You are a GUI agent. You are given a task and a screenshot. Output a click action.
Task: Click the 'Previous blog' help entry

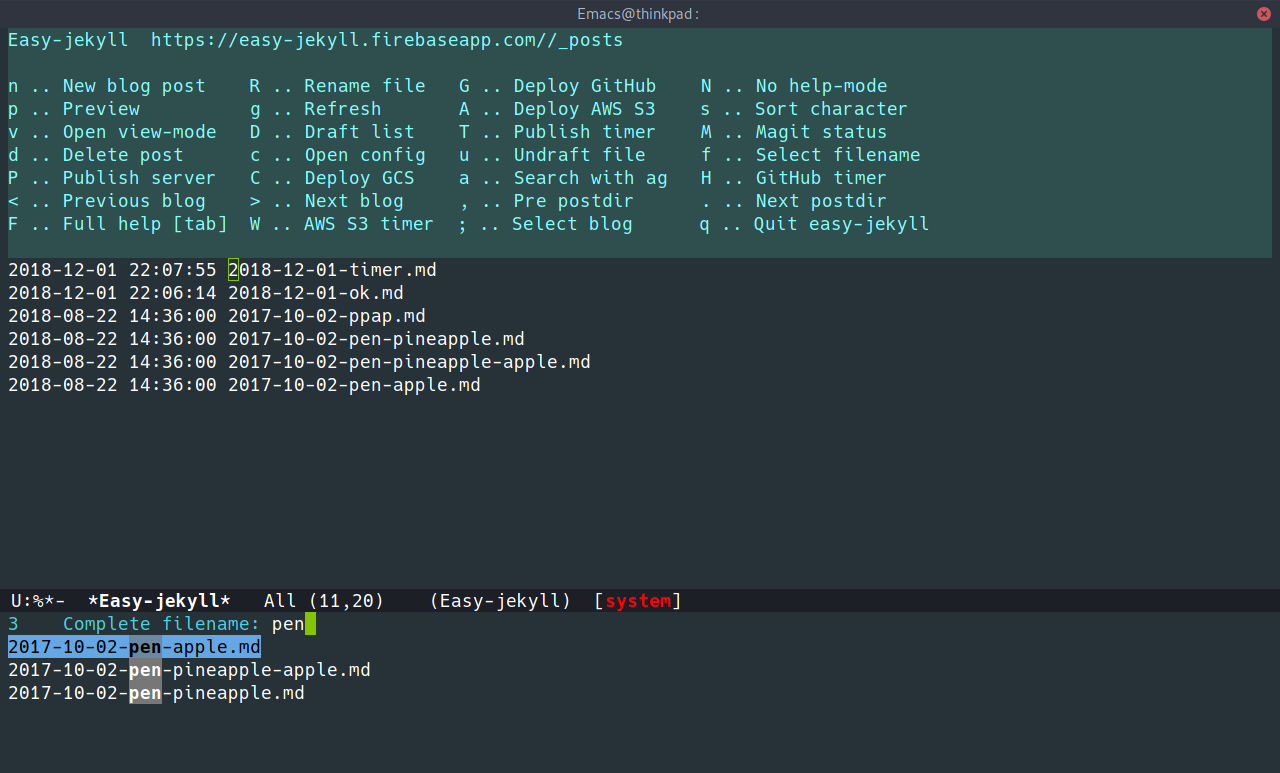click(x=107, y=201)
